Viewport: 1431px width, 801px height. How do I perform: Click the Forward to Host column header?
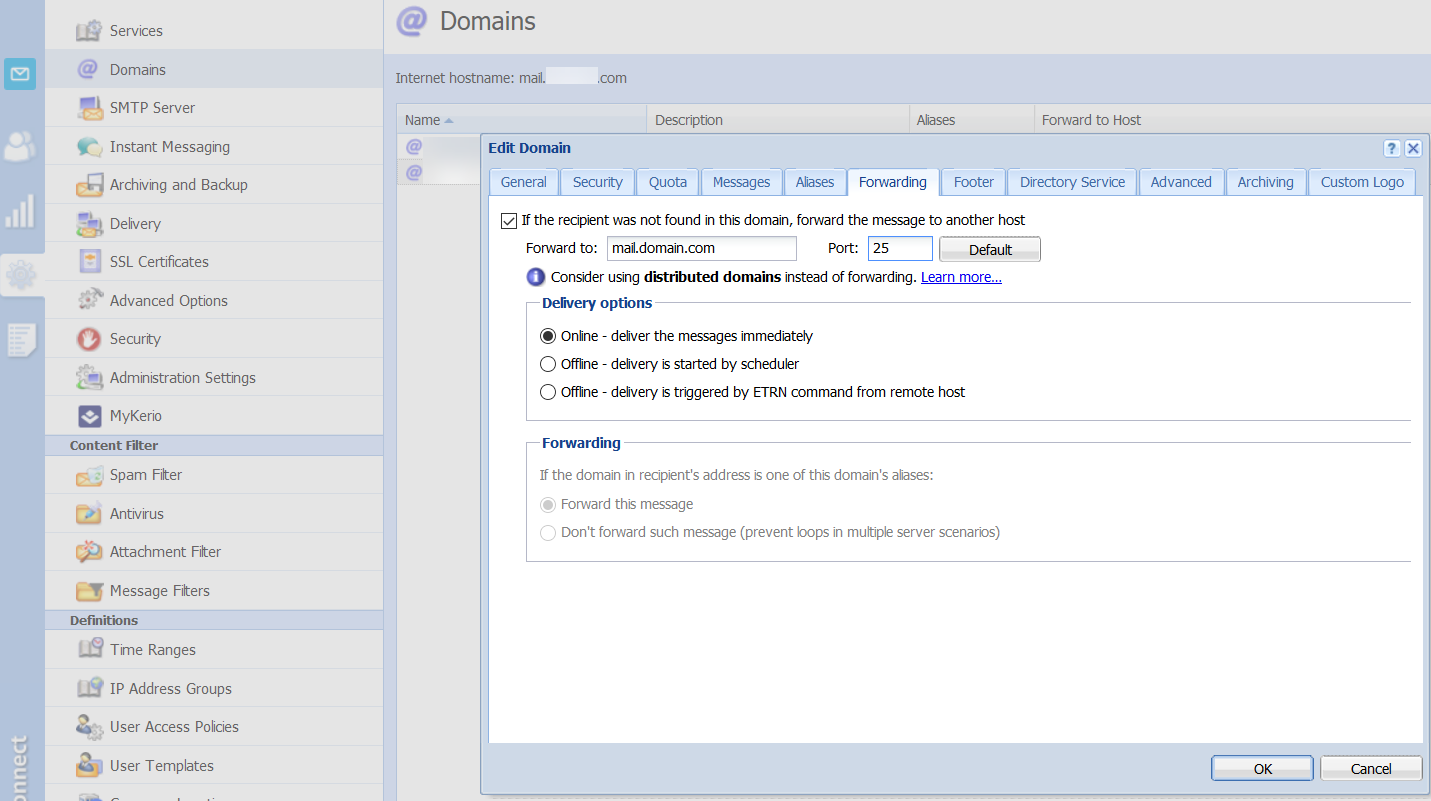(1233, 120)
